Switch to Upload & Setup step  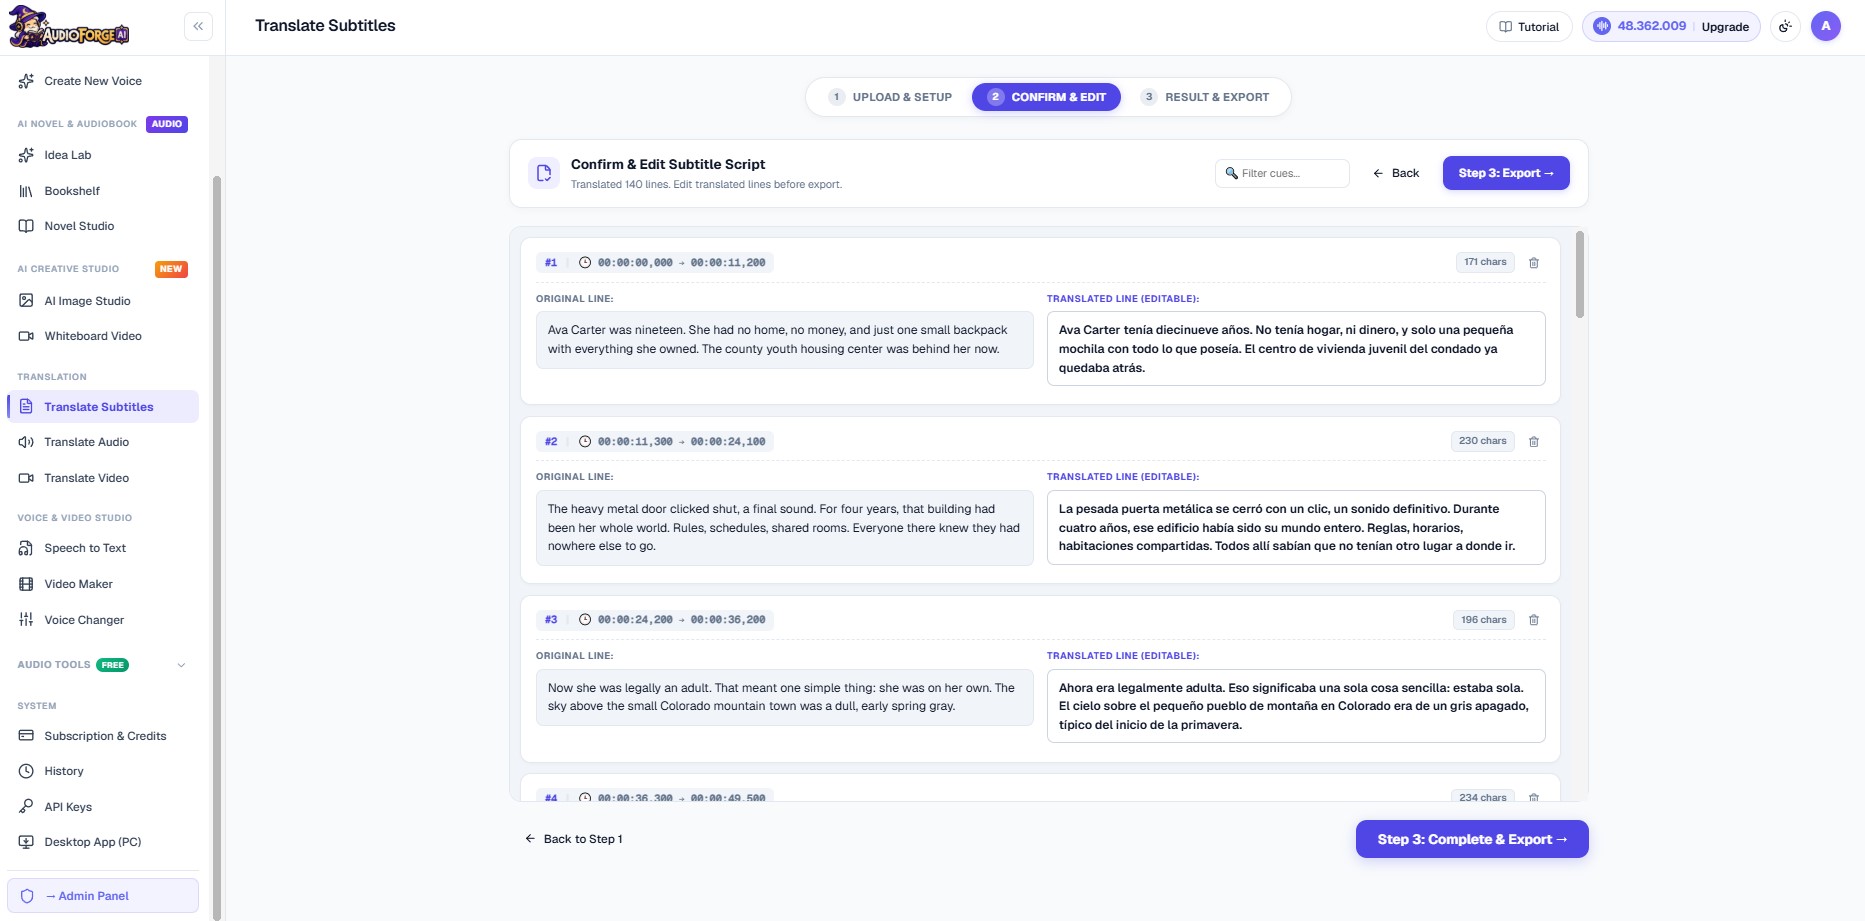[890, 97]
